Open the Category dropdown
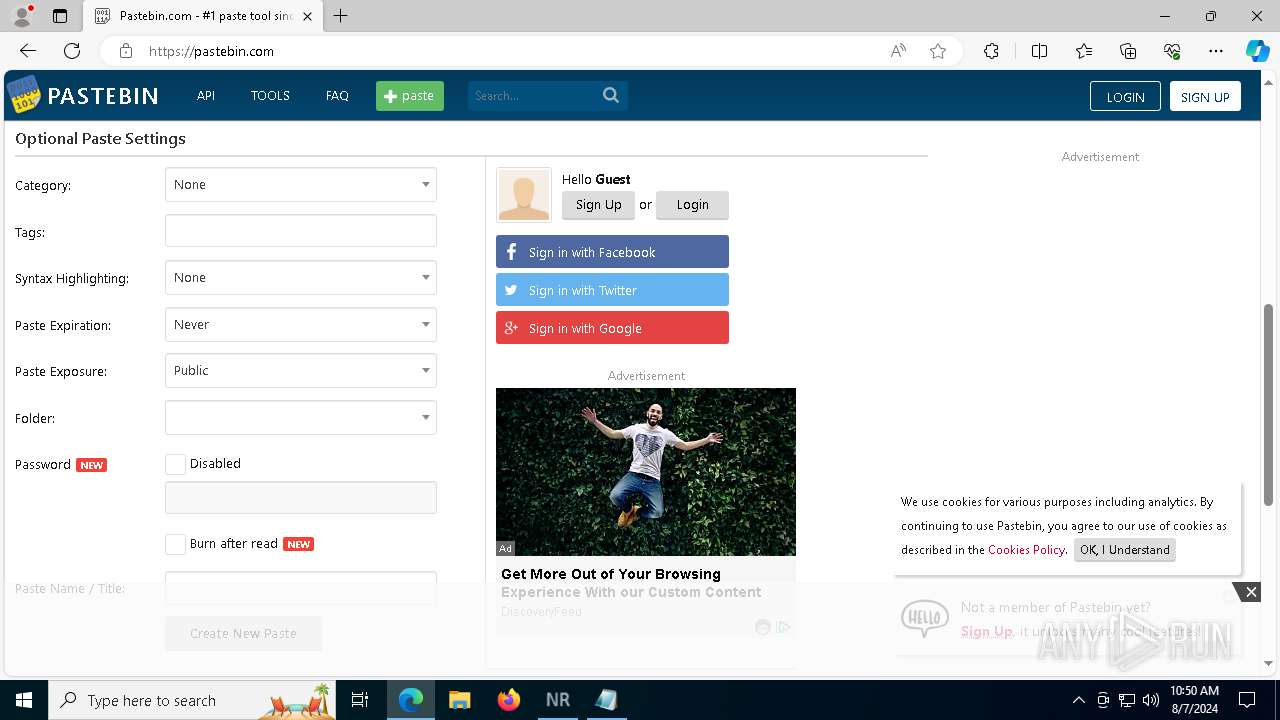This screenshot has width=1280, height=720. click(301, 184)
